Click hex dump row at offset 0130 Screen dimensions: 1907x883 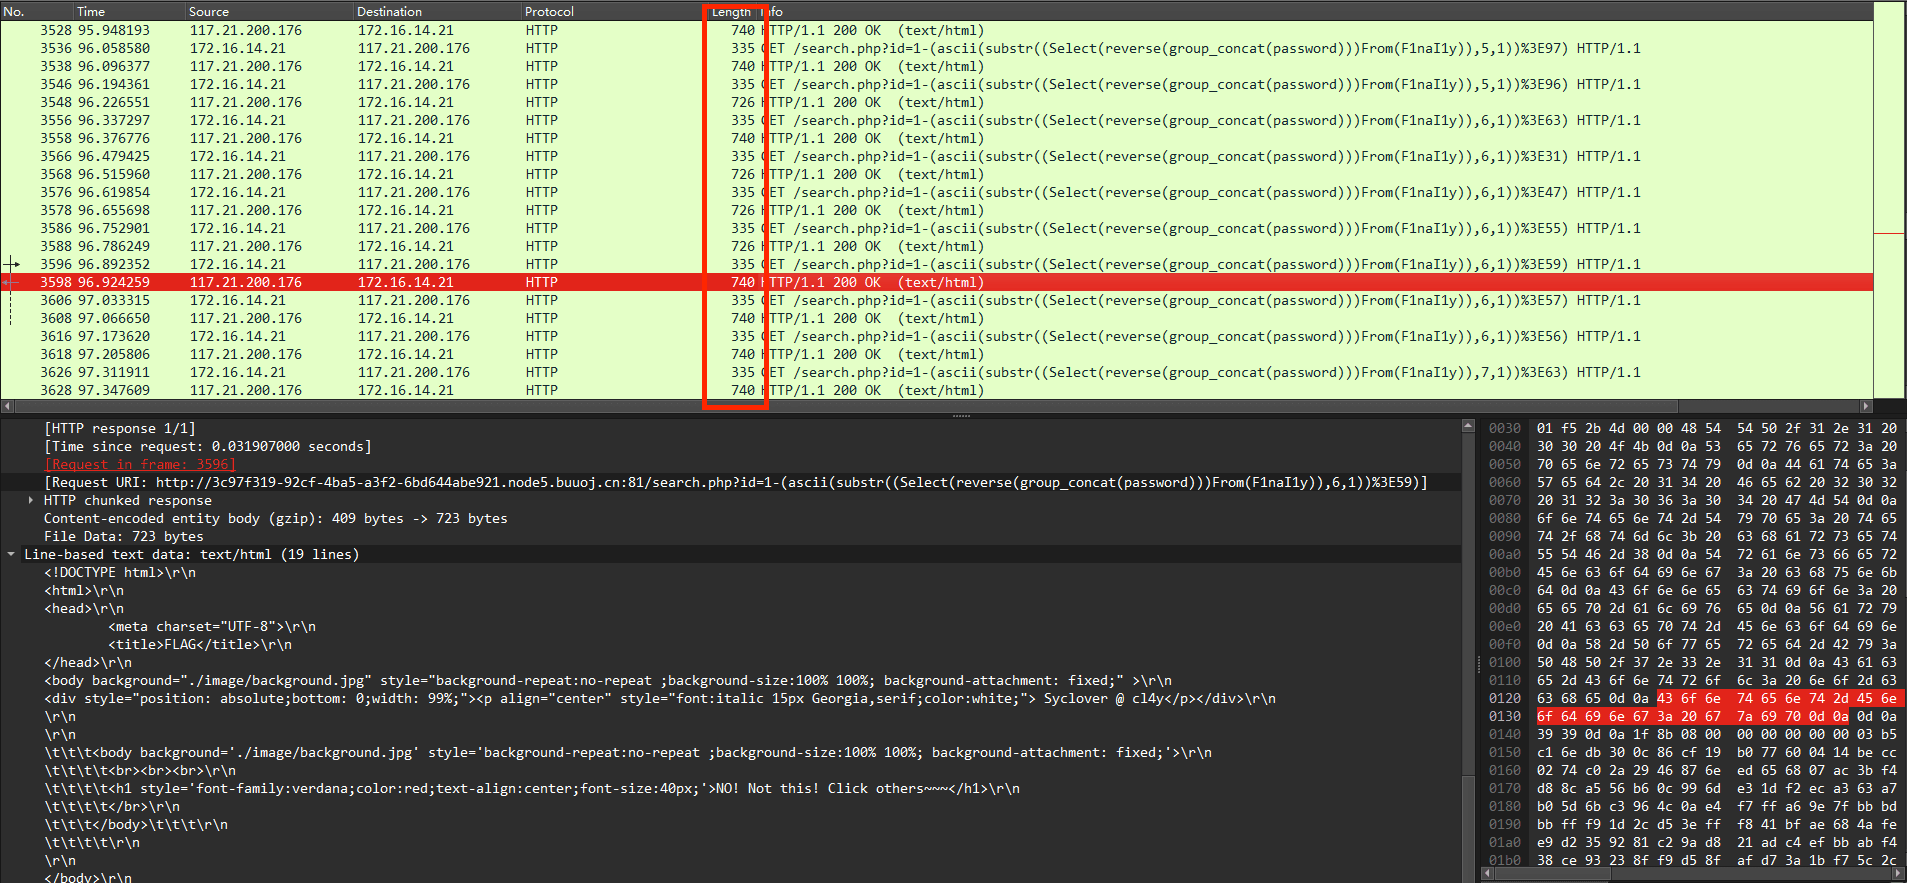1693,716
